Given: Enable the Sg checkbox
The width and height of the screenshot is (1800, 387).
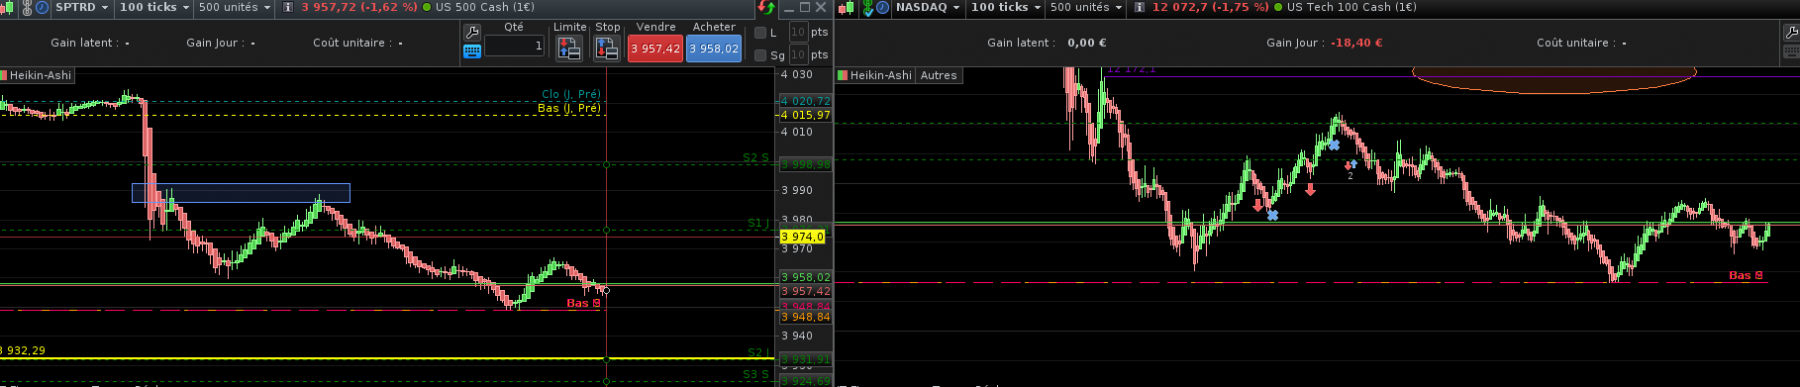Looking at the screenshot, I should (760, 56).
